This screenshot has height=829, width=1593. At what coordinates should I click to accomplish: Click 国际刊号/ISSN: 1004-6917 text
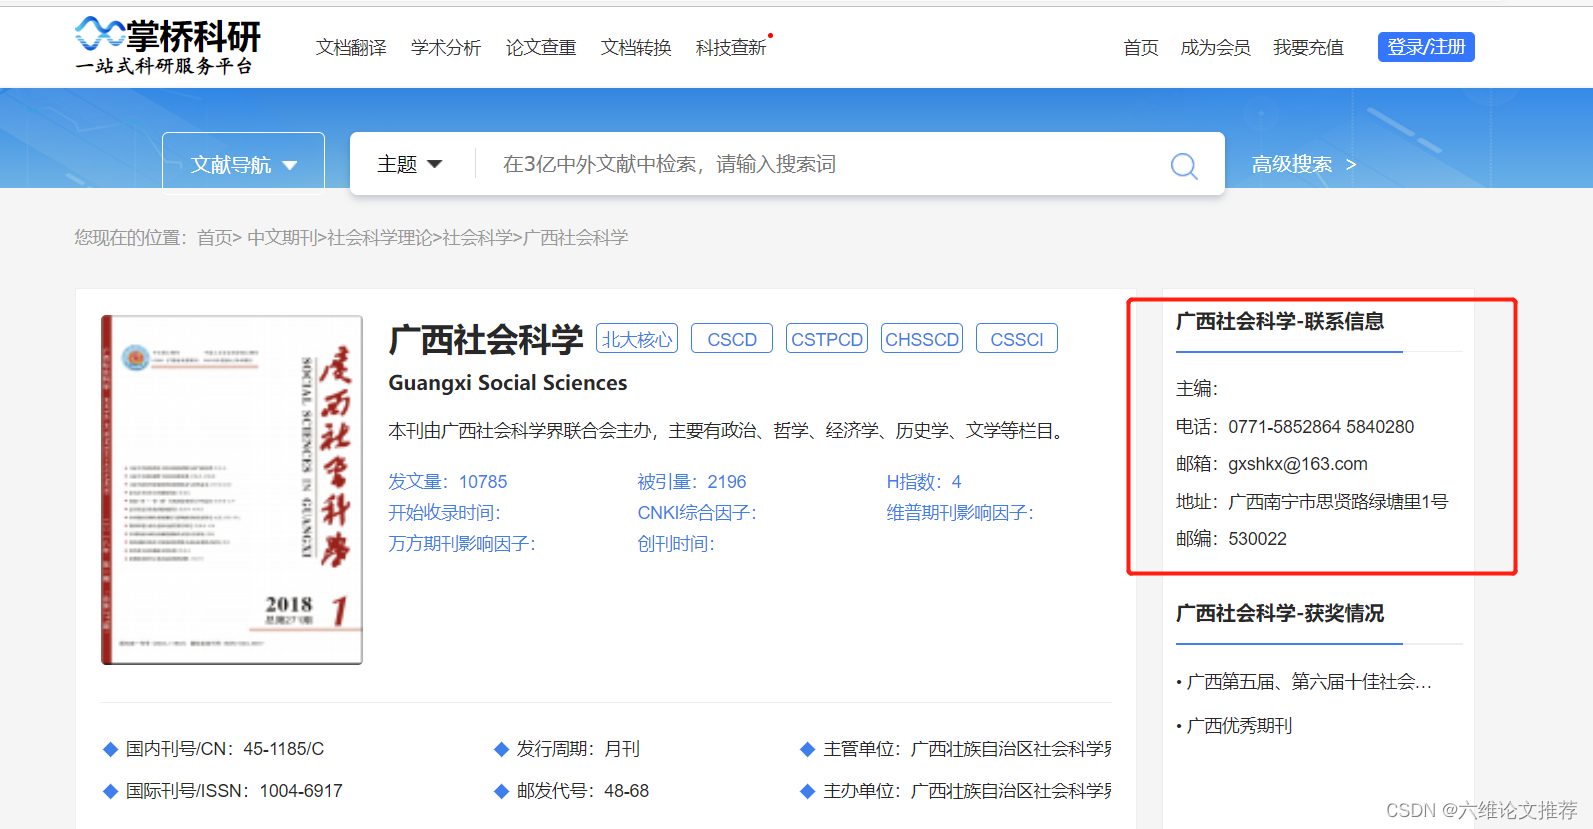tap(234, 791)
